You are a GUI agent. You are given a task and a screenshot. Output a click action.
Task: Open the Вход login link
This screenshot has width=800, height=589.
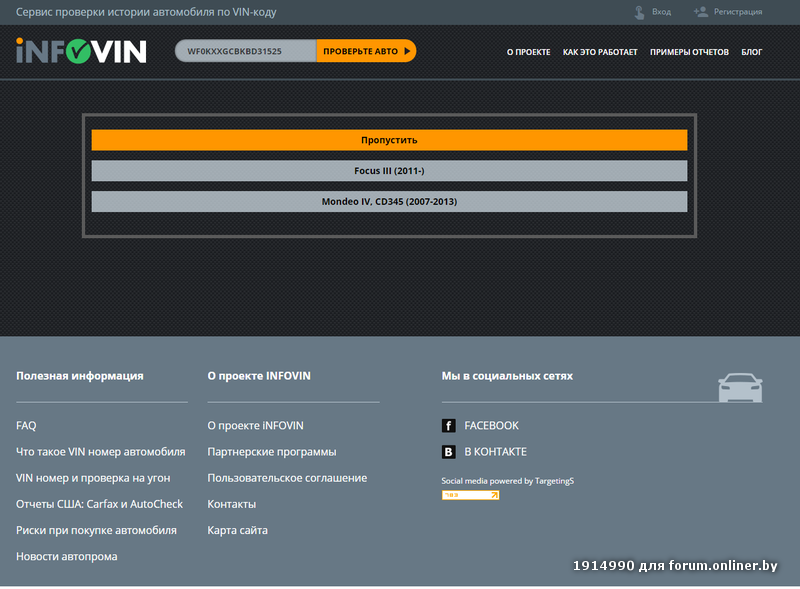[x=661, y=12]
